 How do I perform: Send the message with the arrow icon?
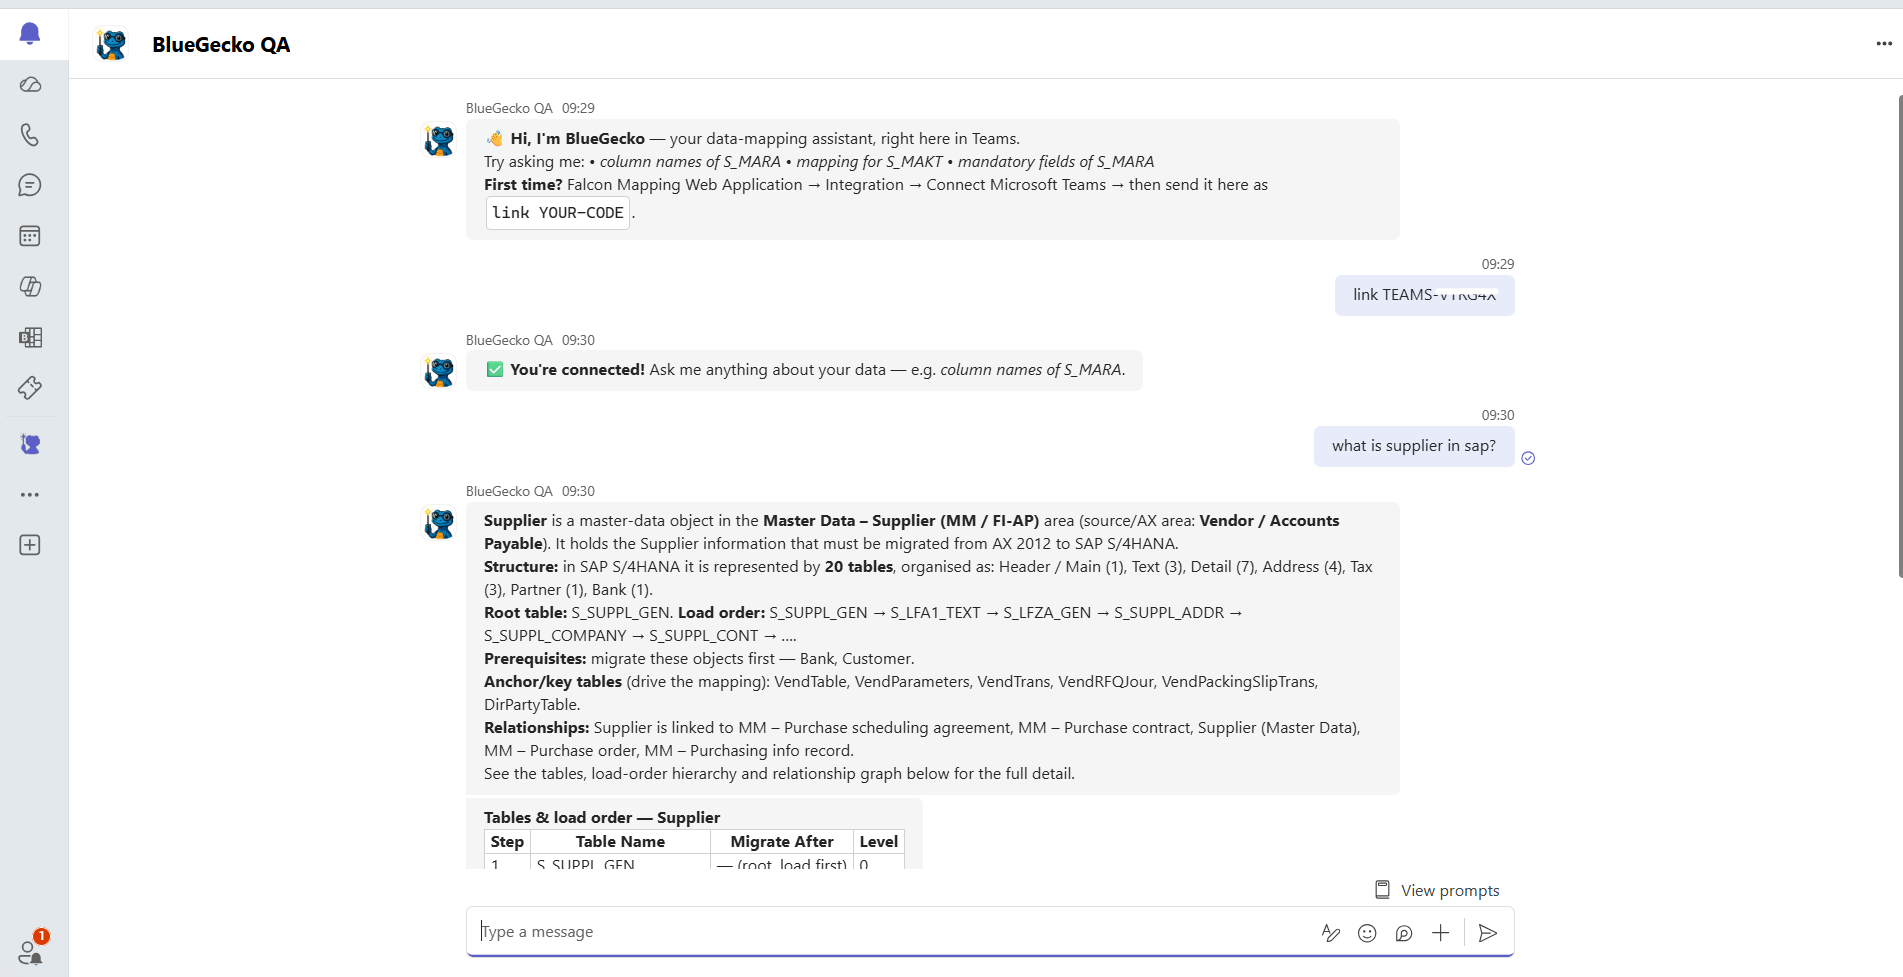point(1488,933)
